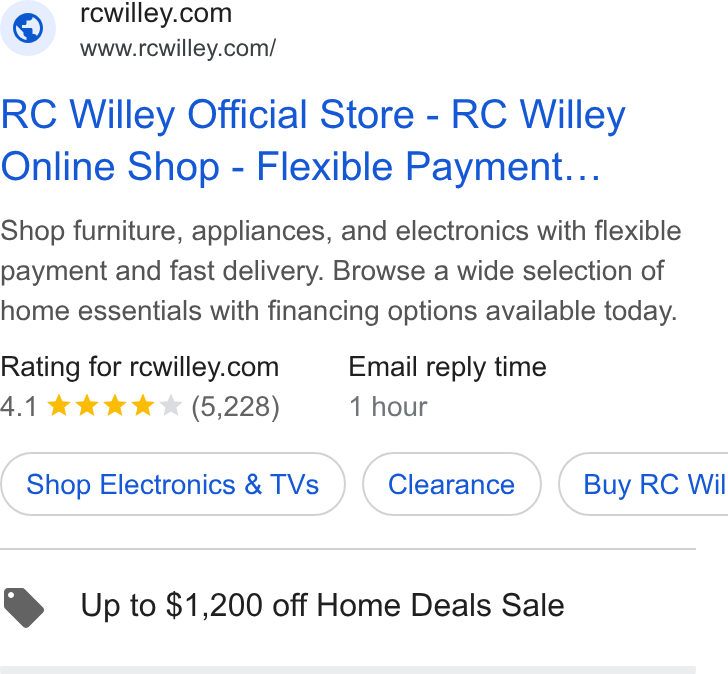Click the middle gold rating star

(115, 406)
